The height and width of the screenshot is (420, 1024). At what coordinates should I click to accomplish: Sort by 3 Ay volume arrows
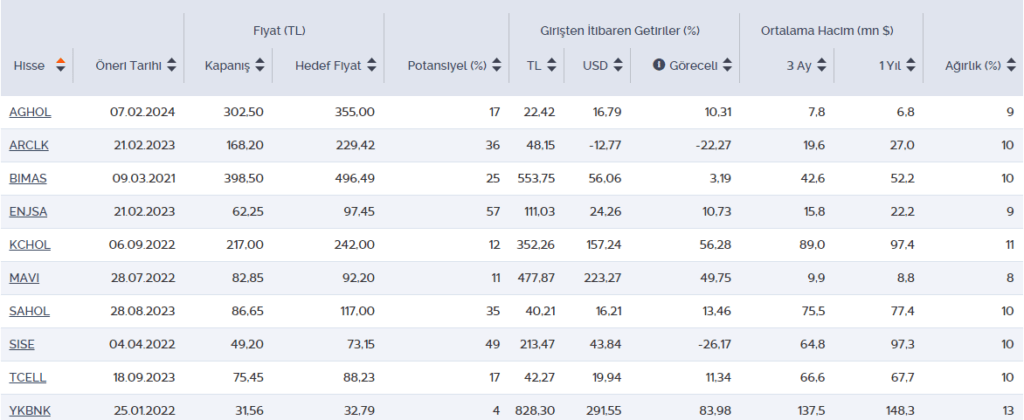pyautogui.click(x=822, y=65)
